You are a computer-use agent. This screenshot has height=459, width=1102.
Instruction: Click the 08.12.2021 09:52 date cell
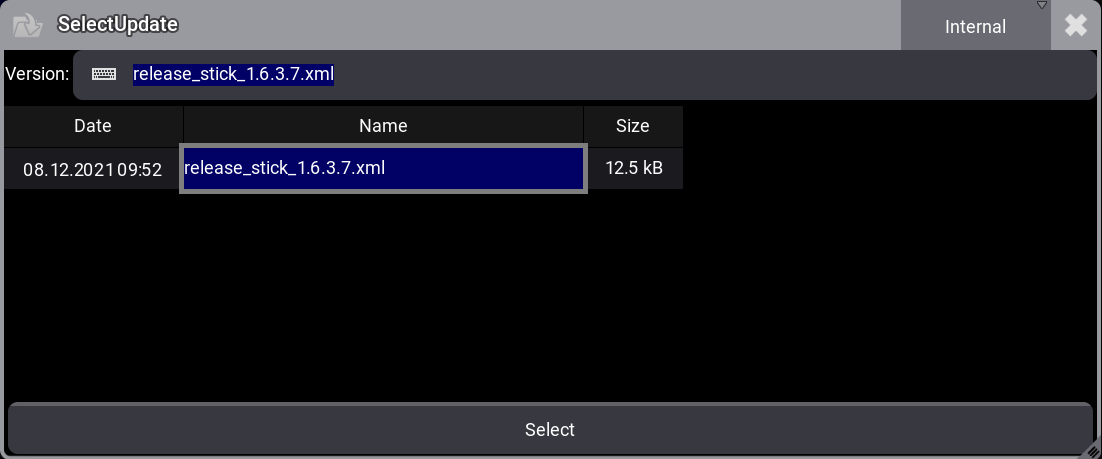[93, 170]
